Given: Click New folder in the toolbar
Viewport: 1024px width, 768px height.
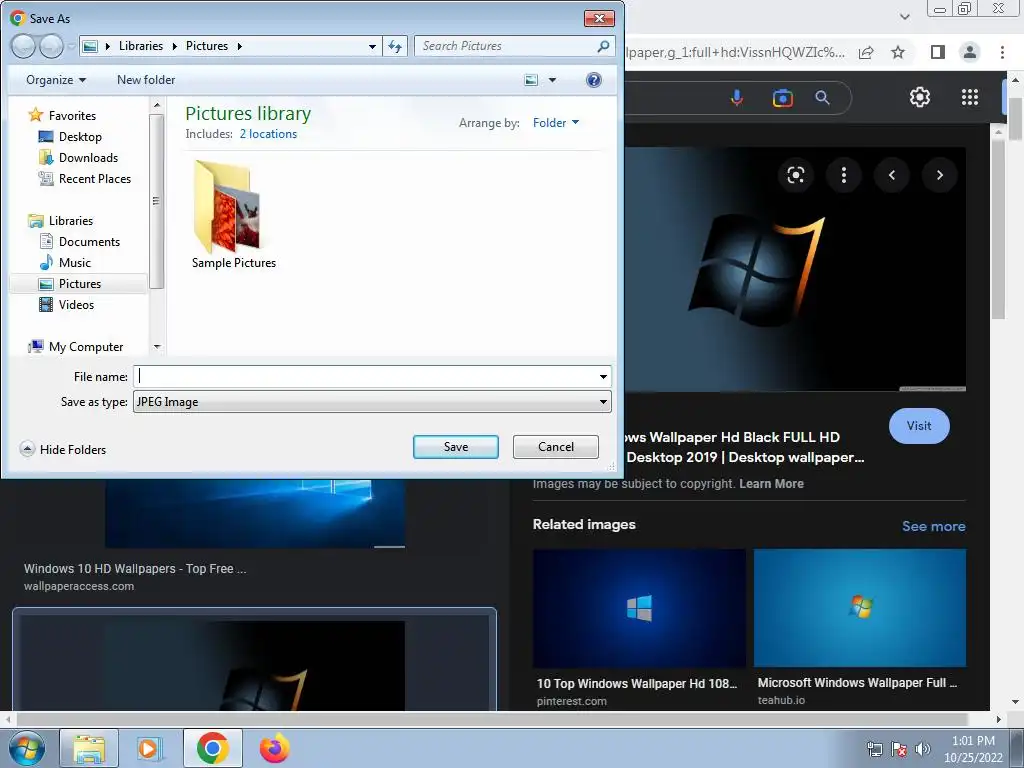Looking at the screenshot, I should (x=146, y=80).
